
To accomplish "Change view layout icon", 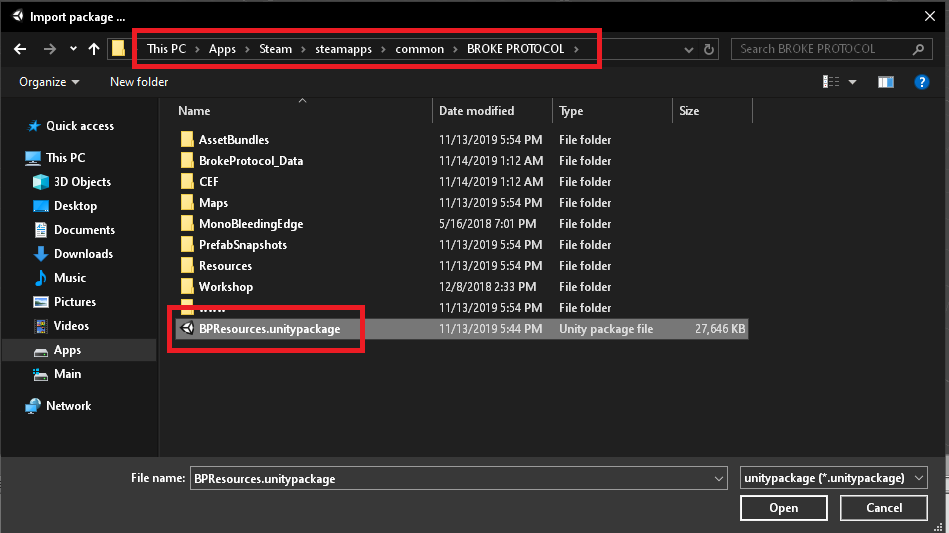I will point(831,82).
